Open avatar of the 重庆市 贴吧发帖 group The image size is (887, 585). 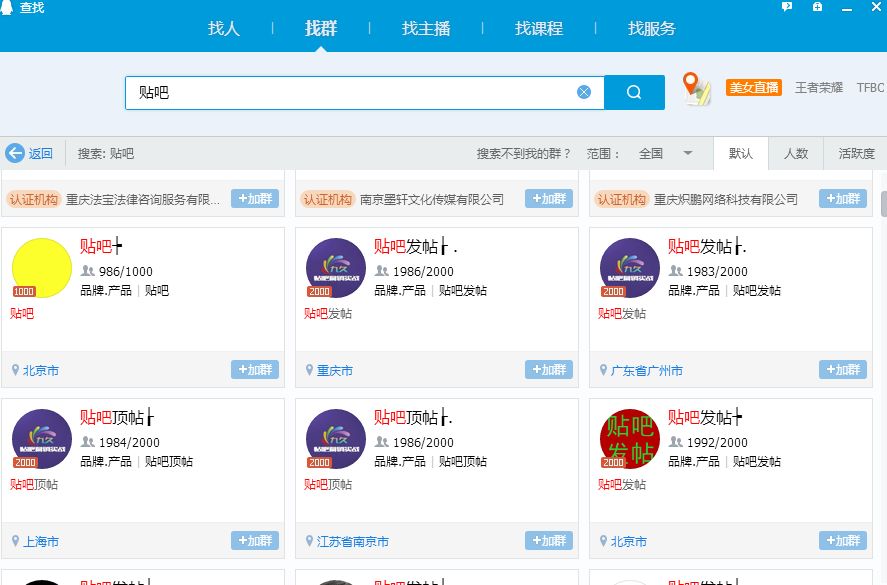(x=336, y=268)
